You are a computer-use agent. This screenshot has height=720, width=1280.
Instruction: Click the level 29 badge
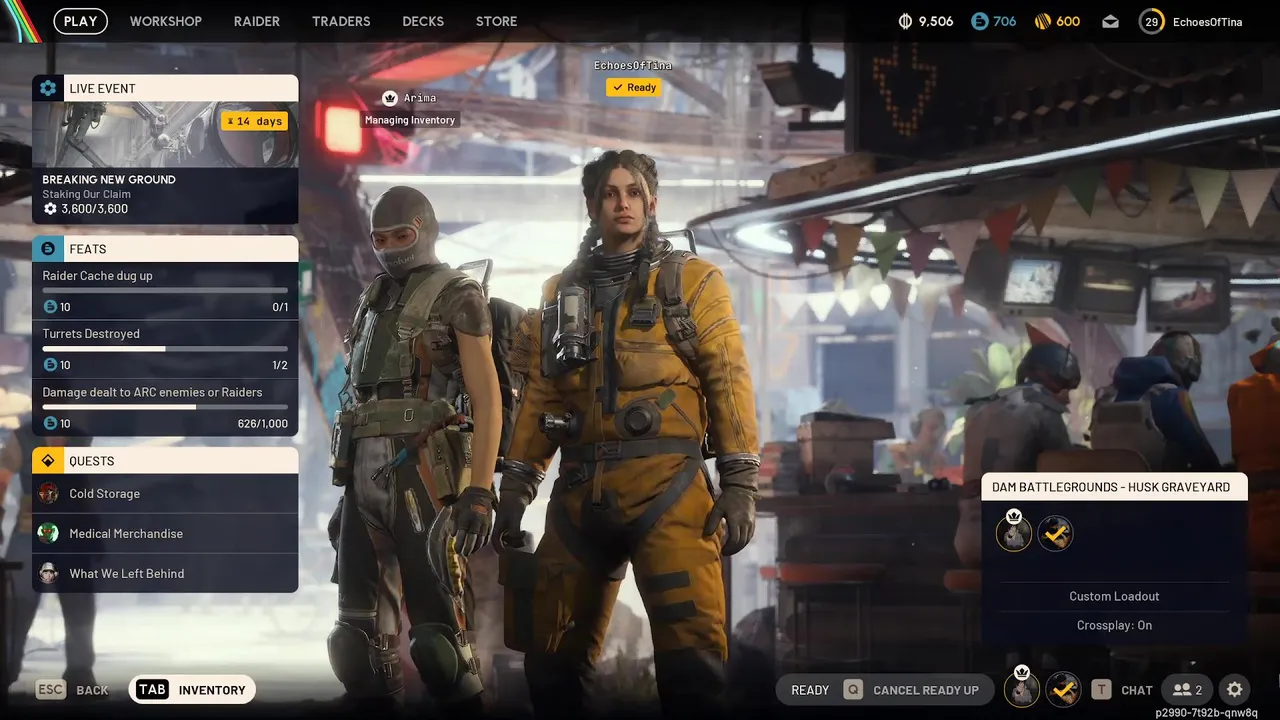click(1152, 21)
